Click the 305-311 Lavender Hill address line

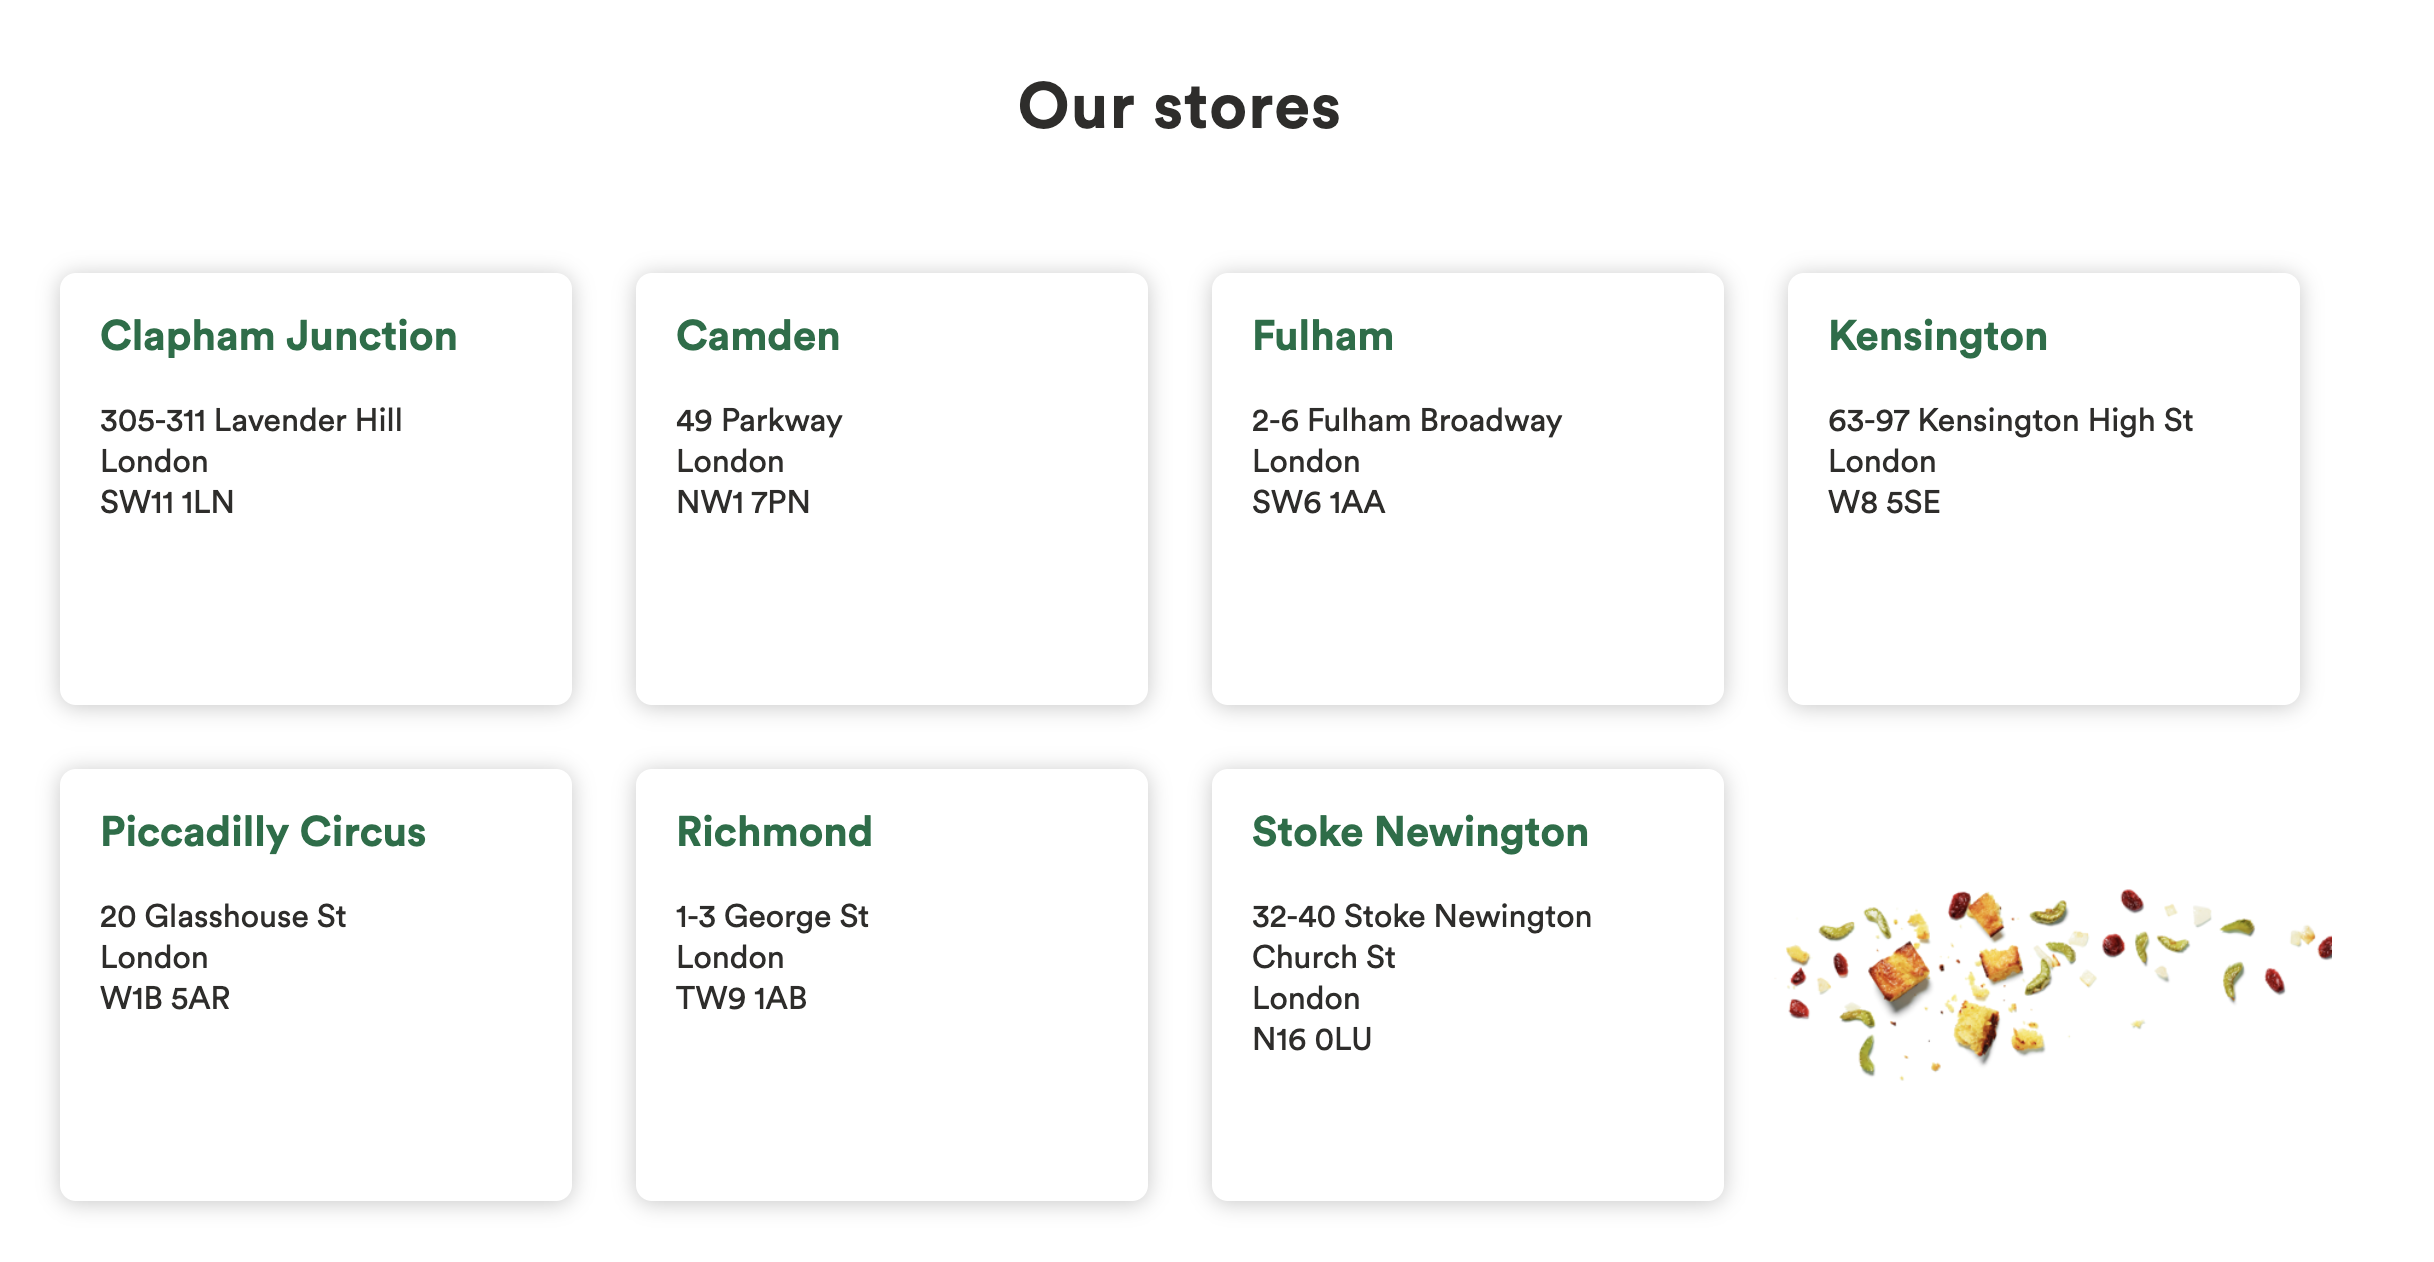(x=251, y=420)
